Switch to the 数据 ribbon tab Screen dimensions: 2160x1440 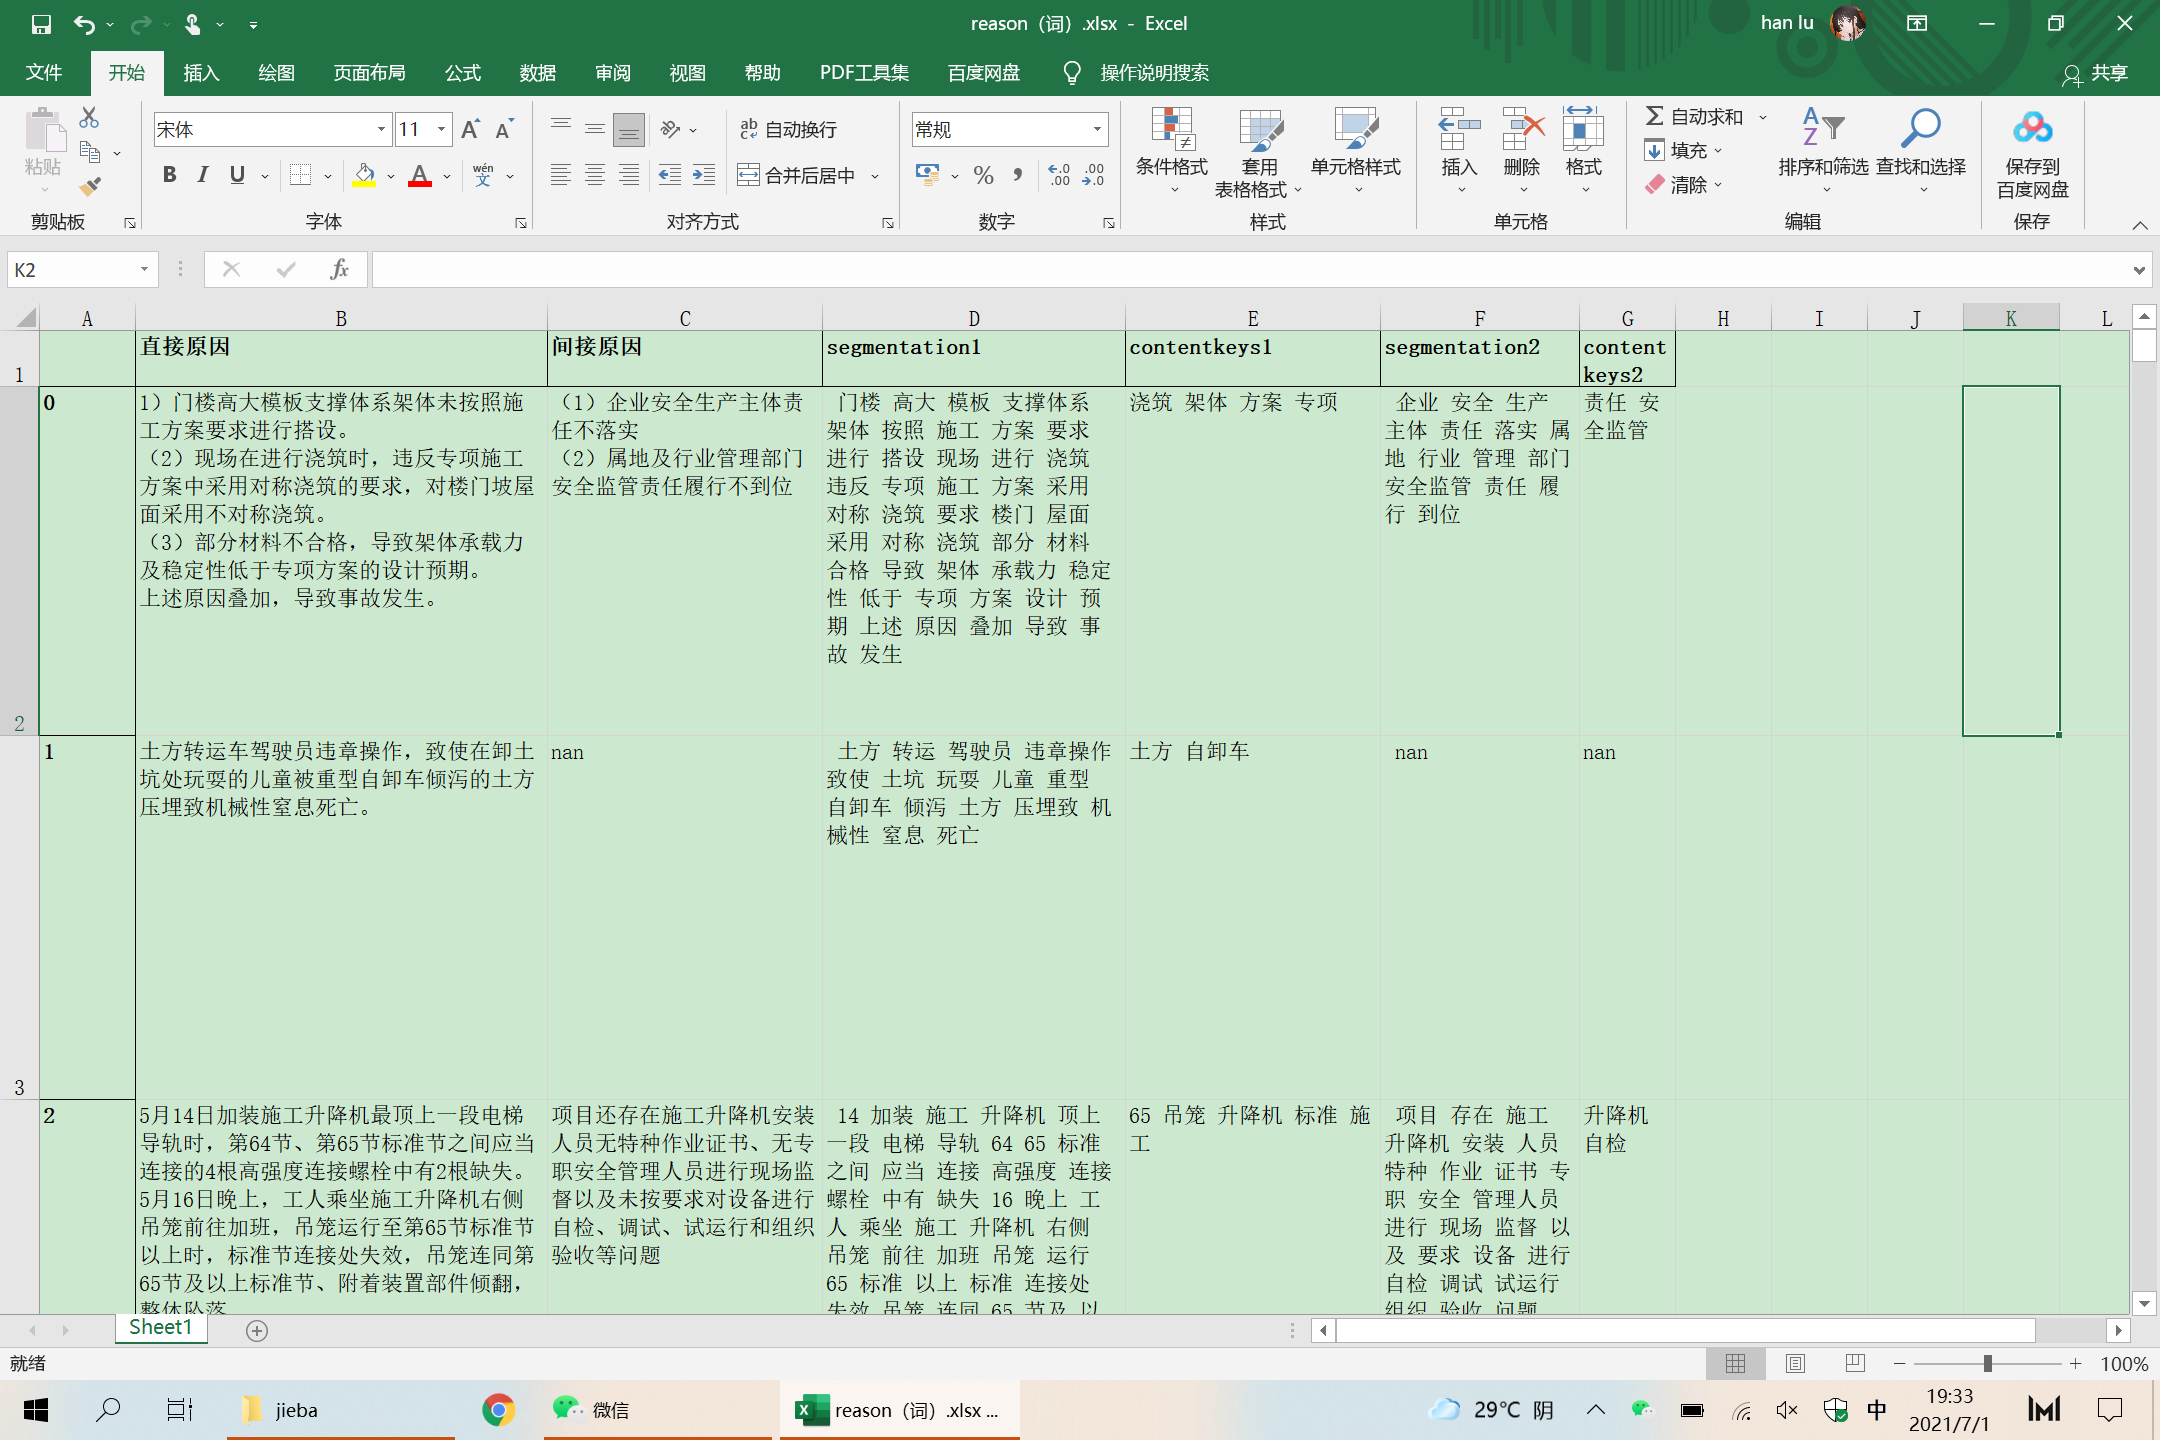point(537,73)
